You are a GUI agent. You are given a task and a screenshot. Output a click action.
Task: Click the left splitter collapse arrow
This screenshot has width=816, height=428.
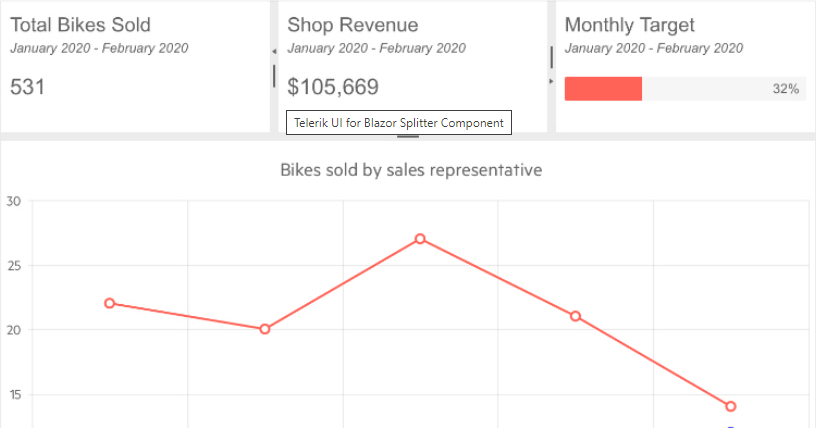(274, 51)
